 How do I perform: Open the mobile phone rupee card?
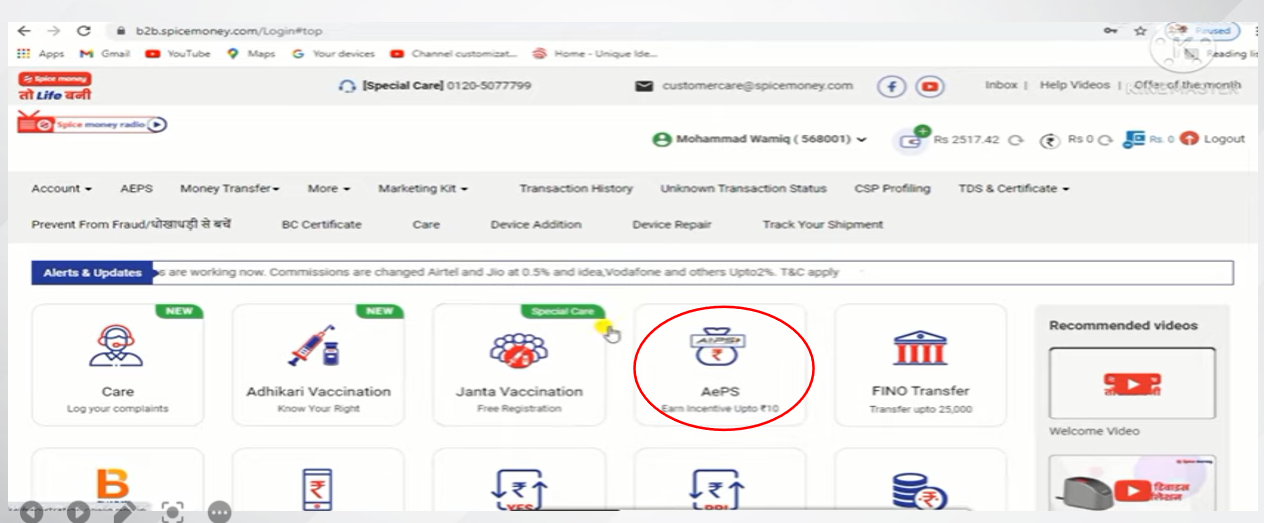(x=318, y=479)
